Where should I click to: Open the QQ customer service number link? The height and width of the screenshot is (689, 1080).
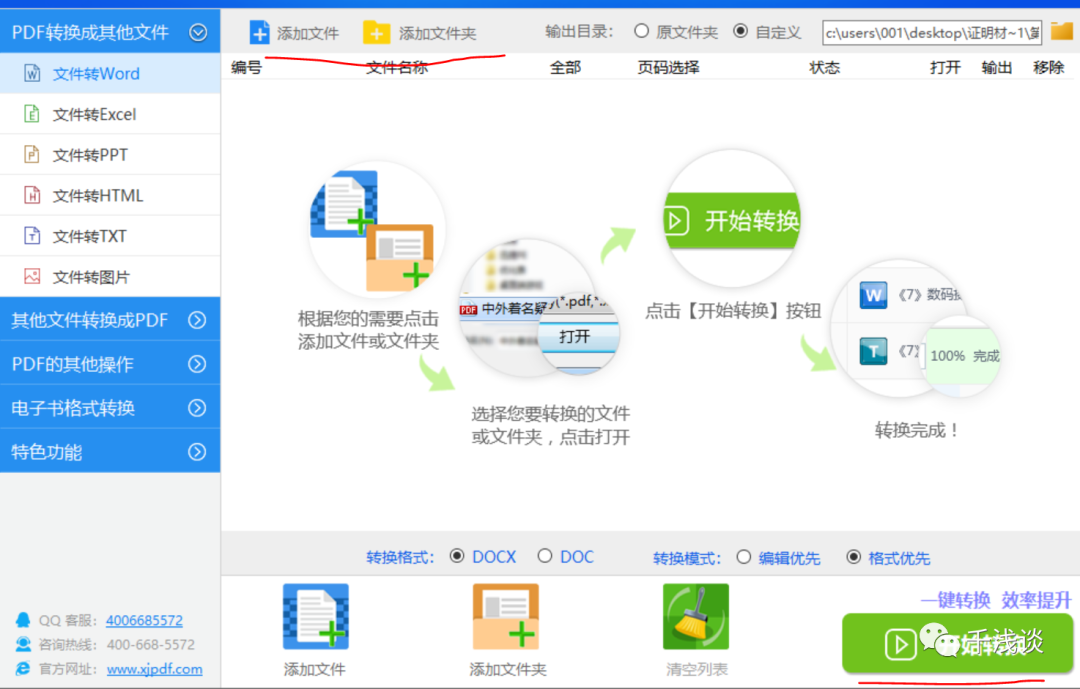point(144,620)
